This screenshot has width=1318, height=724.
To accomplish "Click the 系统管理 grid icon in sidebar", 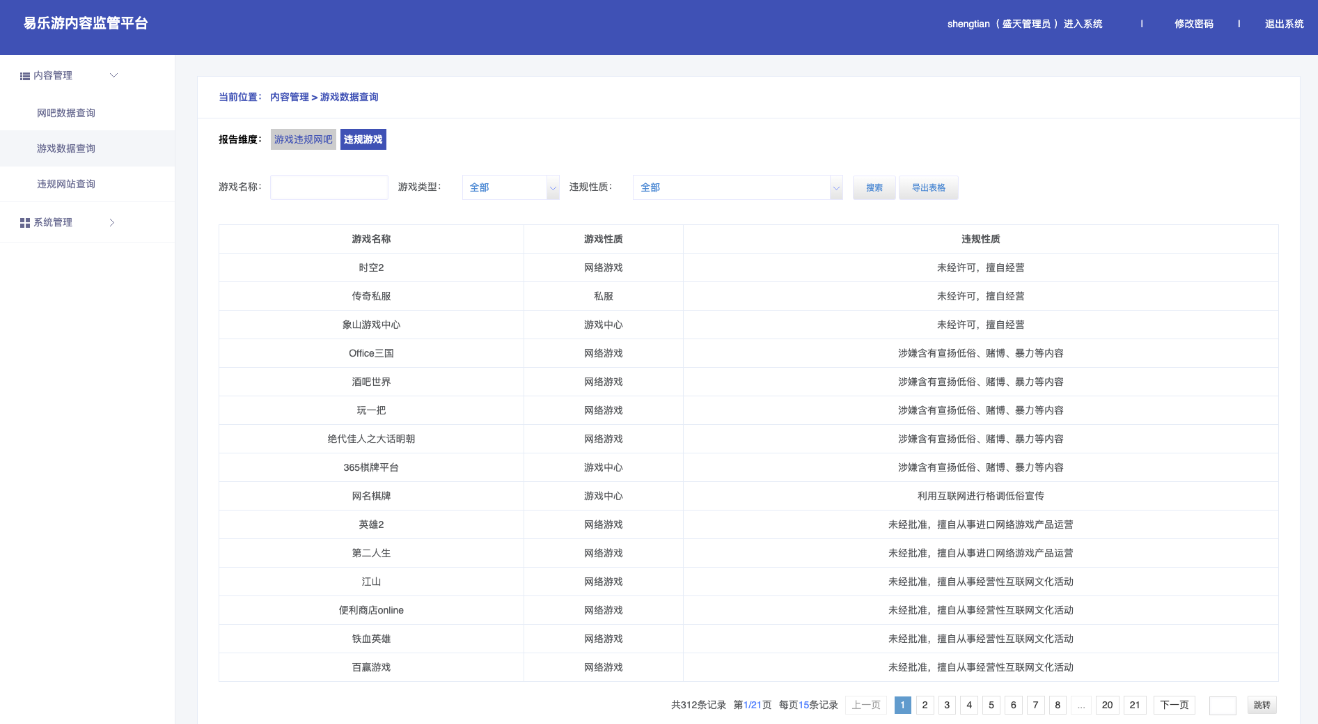I will point(25,222).
